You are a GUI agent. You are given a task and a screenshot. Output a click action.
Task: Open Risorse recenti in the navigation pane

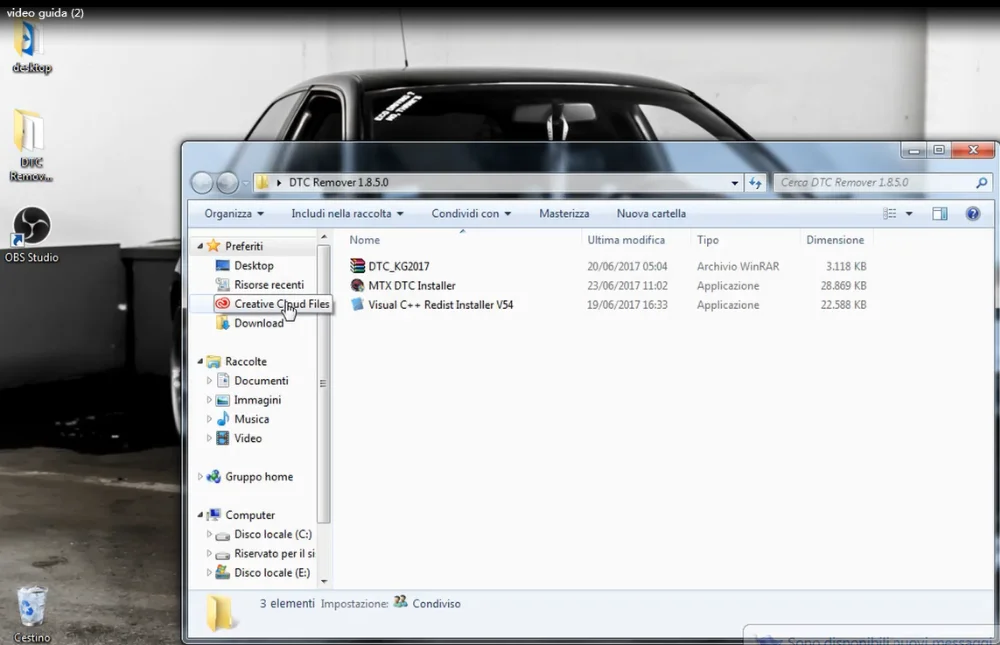pyautogui.click(x=268, y=285)
